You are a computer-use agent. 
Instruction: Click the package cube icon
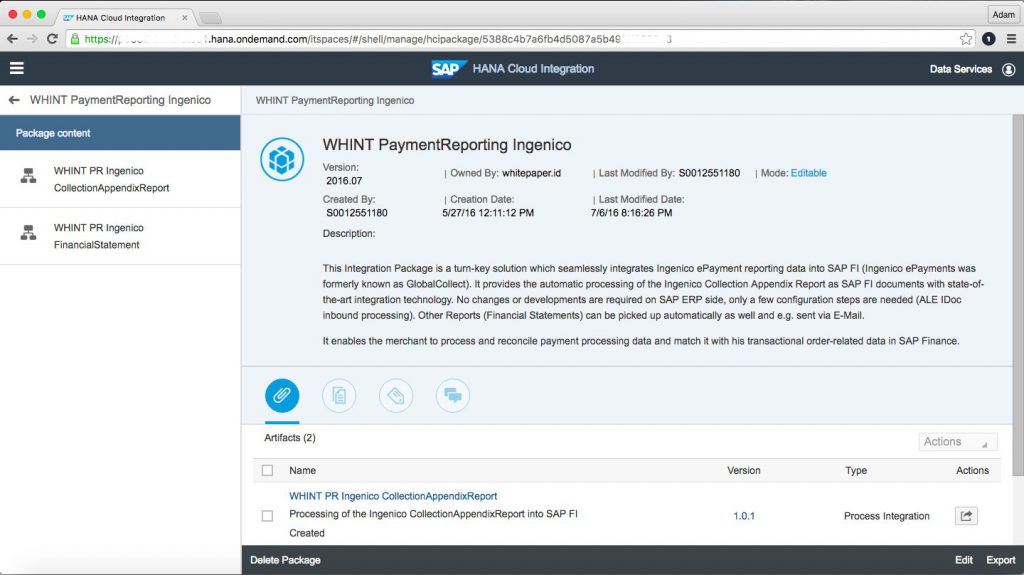[x=282, y=159]
